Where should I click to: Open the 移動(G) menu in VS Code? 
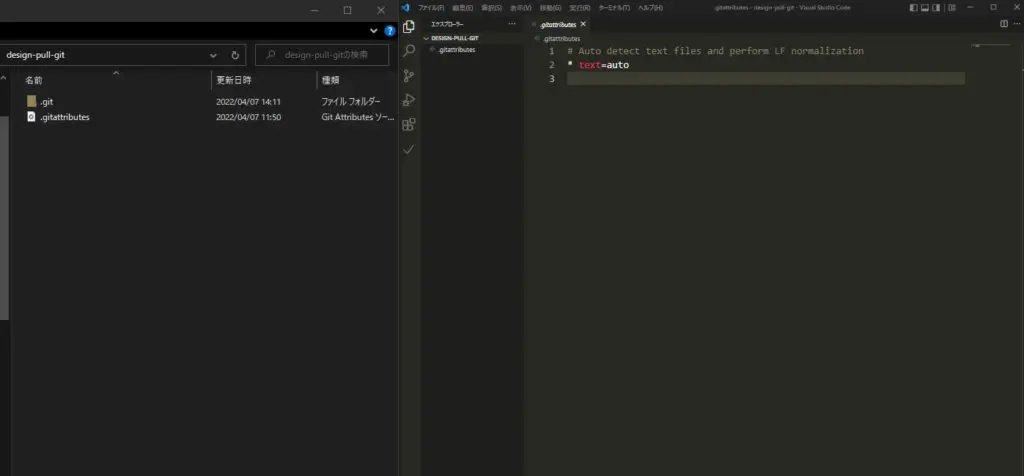click(550, 8)
